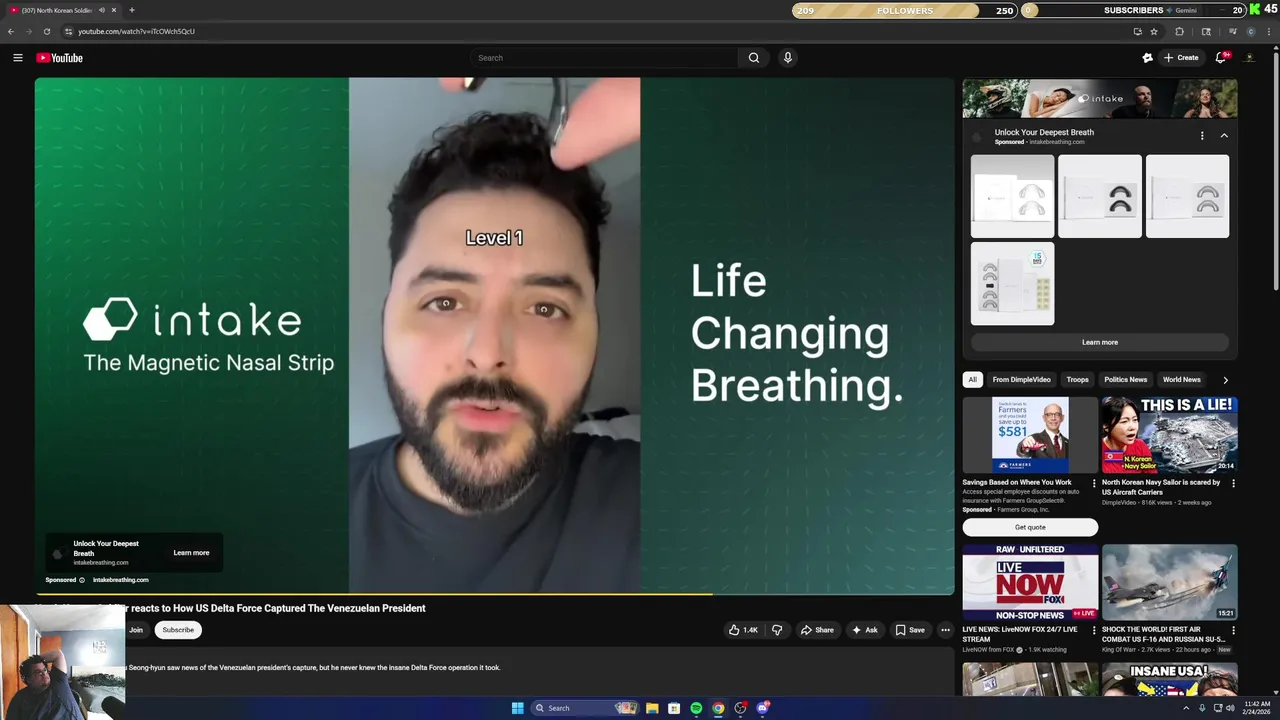Click the browser address bar URL

pyautogui.click(x=136, y=31)
